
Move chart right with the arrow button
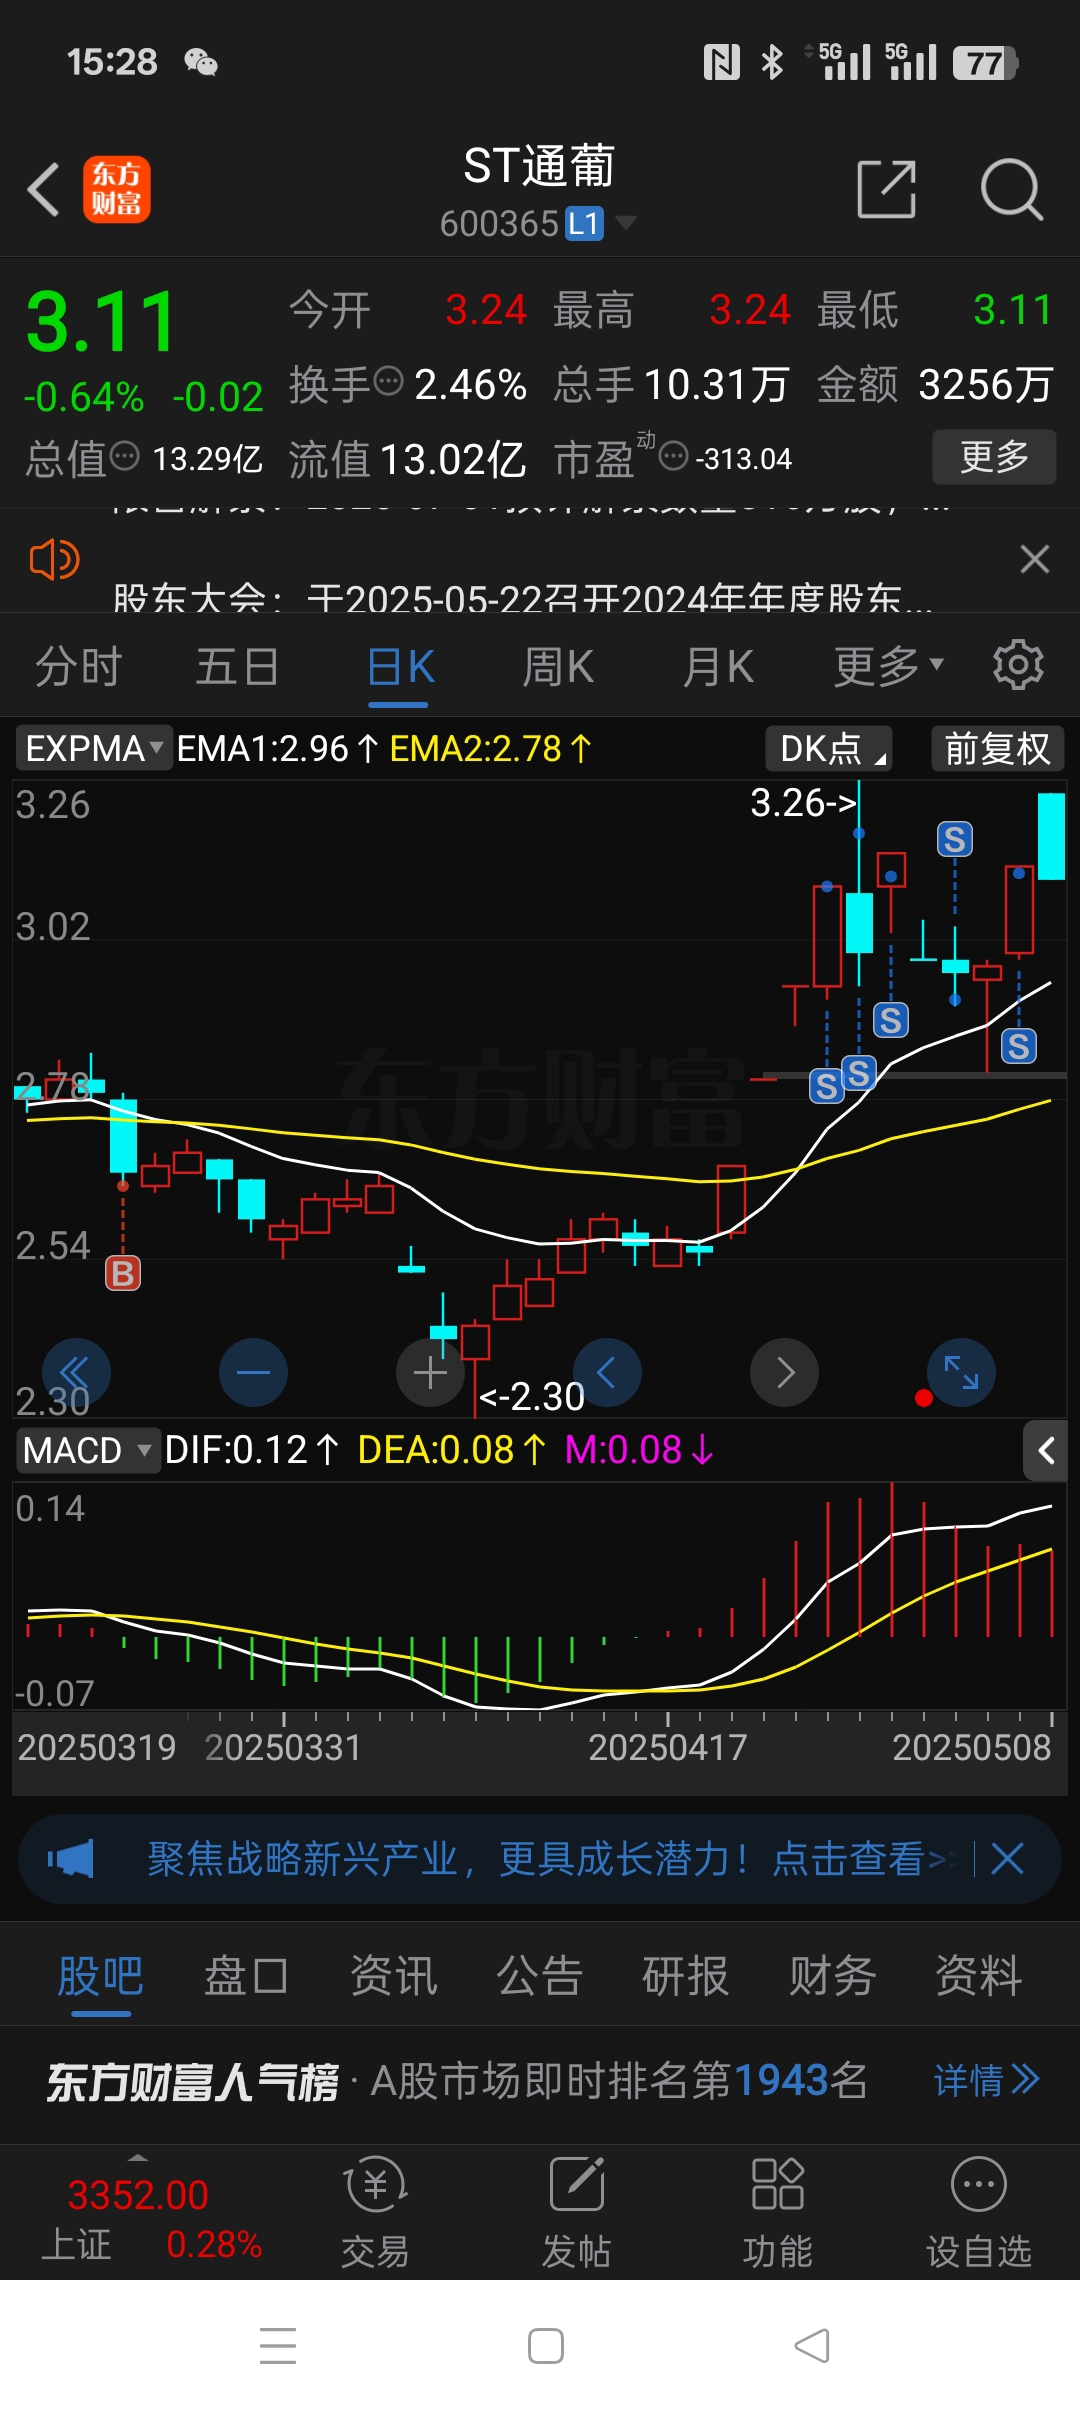click(785, 1372)
